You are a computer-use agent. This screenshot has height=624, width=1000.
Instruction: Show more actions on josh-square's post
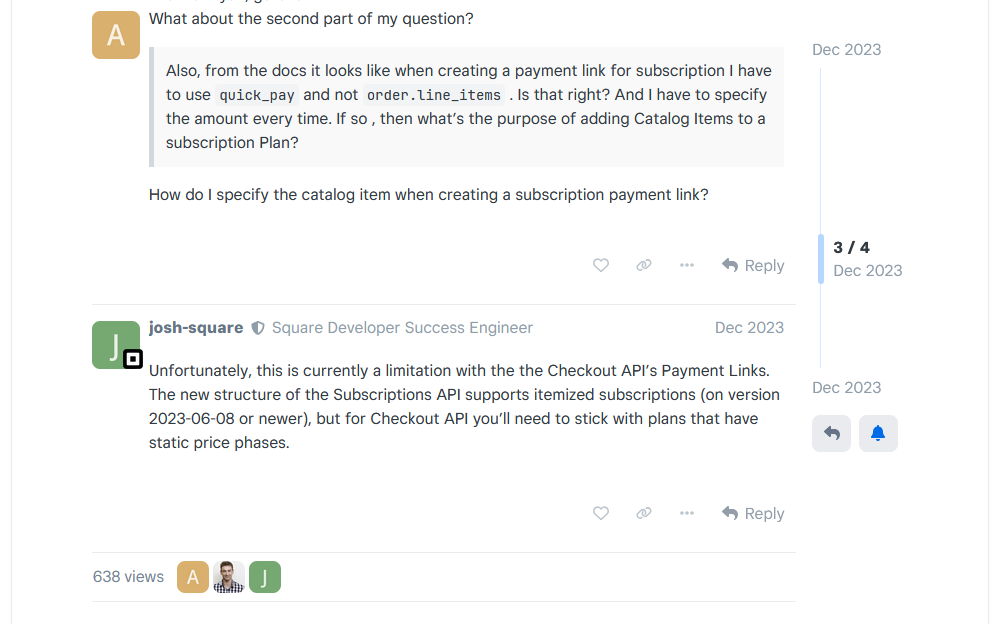pyautogui.click(x=687, y=513)
